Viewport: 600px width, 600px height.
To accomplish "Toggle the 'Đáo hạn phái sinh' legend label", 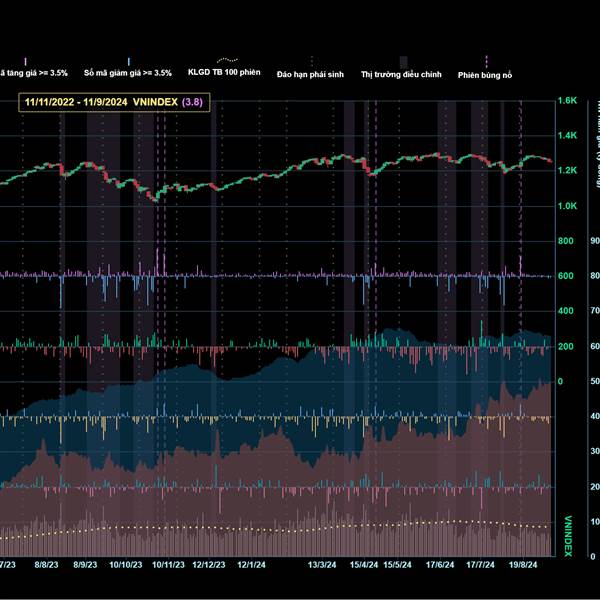I will [312, 73].
